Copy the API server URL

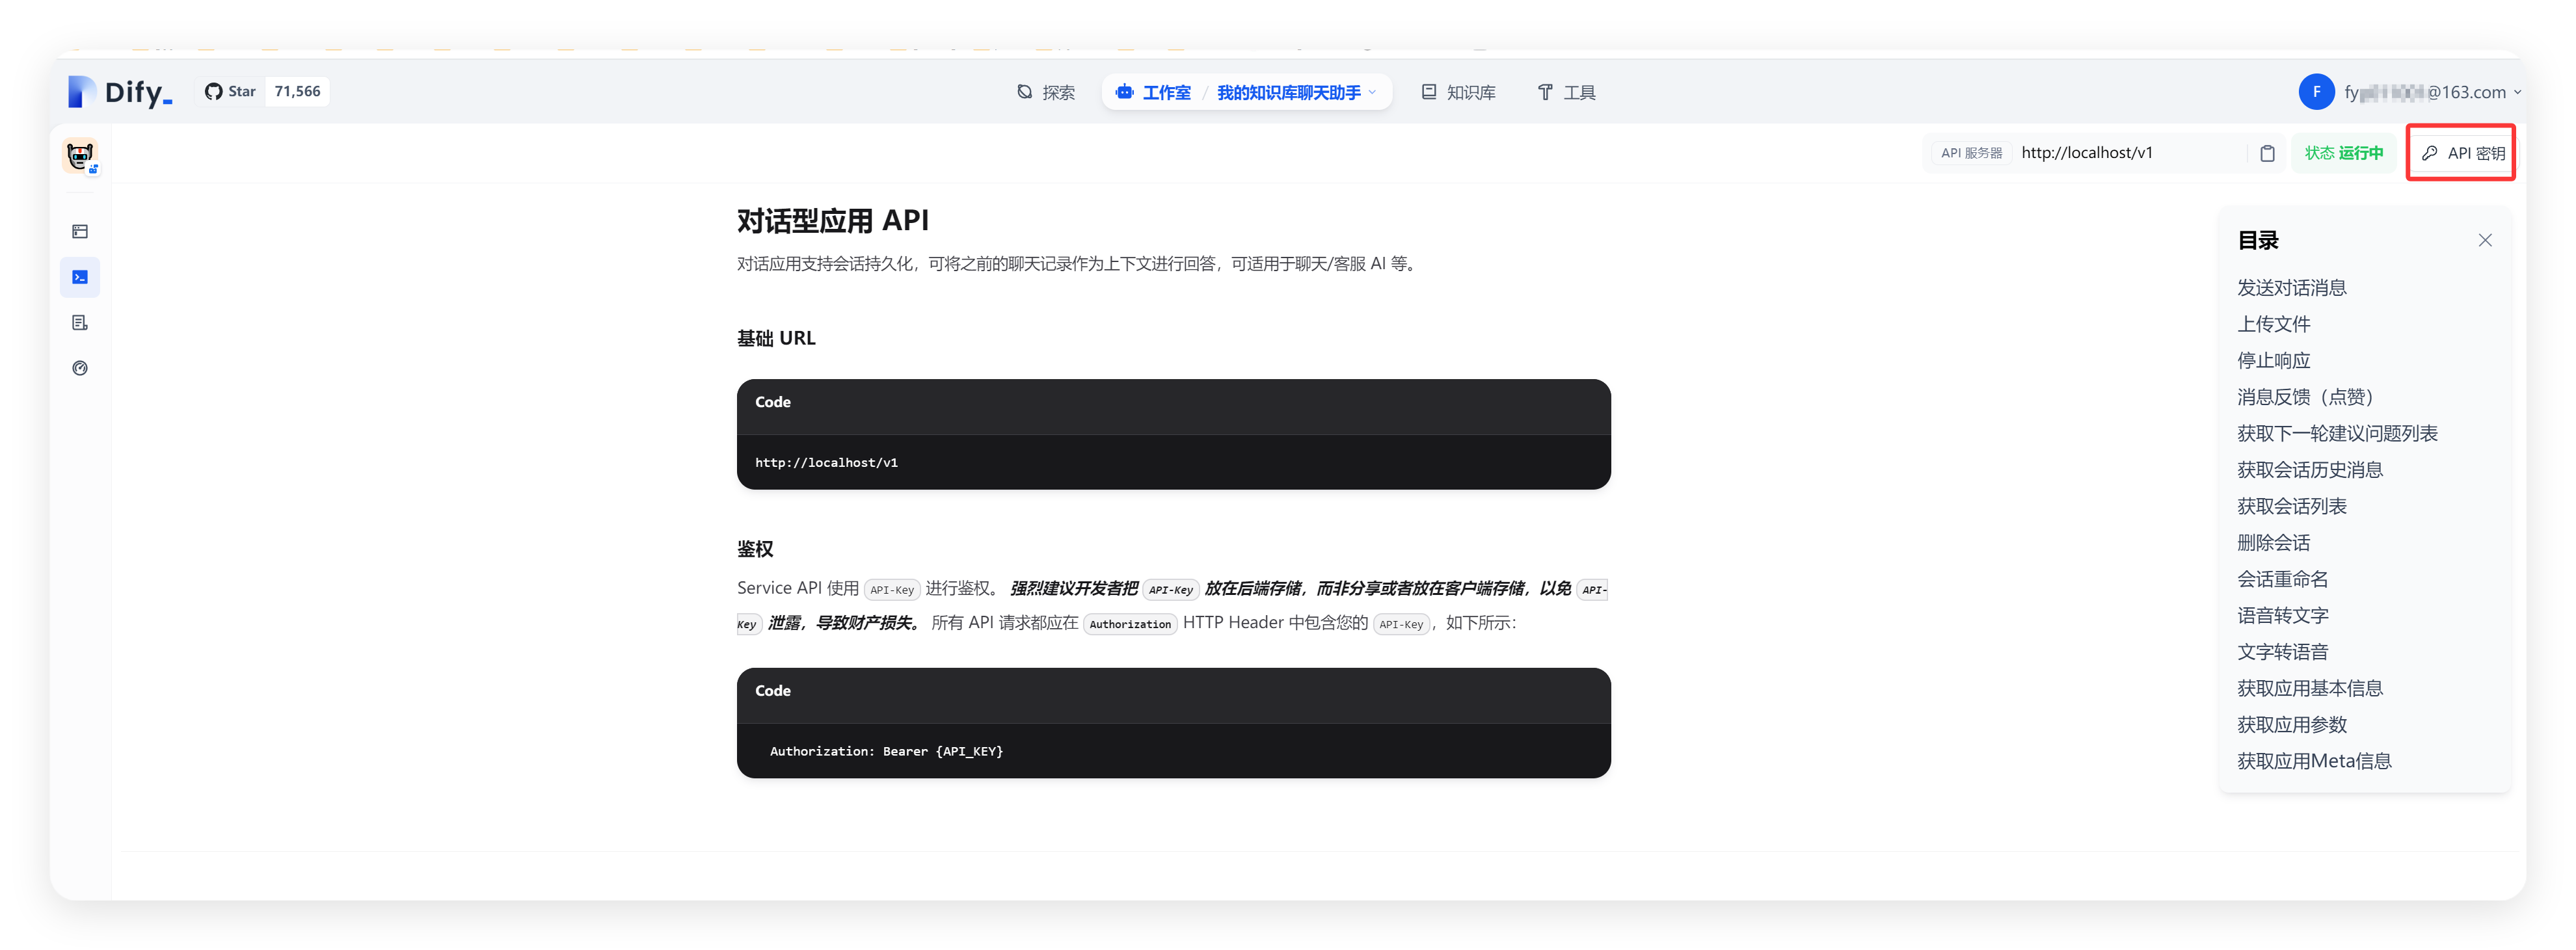pos(2267,153)
